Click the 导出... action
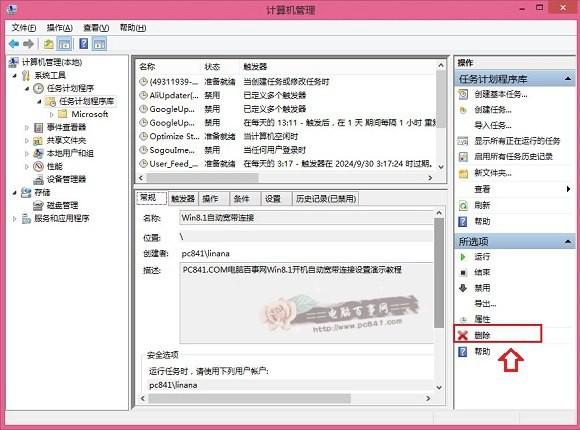 pyautogui.click(x=485, y=304)
